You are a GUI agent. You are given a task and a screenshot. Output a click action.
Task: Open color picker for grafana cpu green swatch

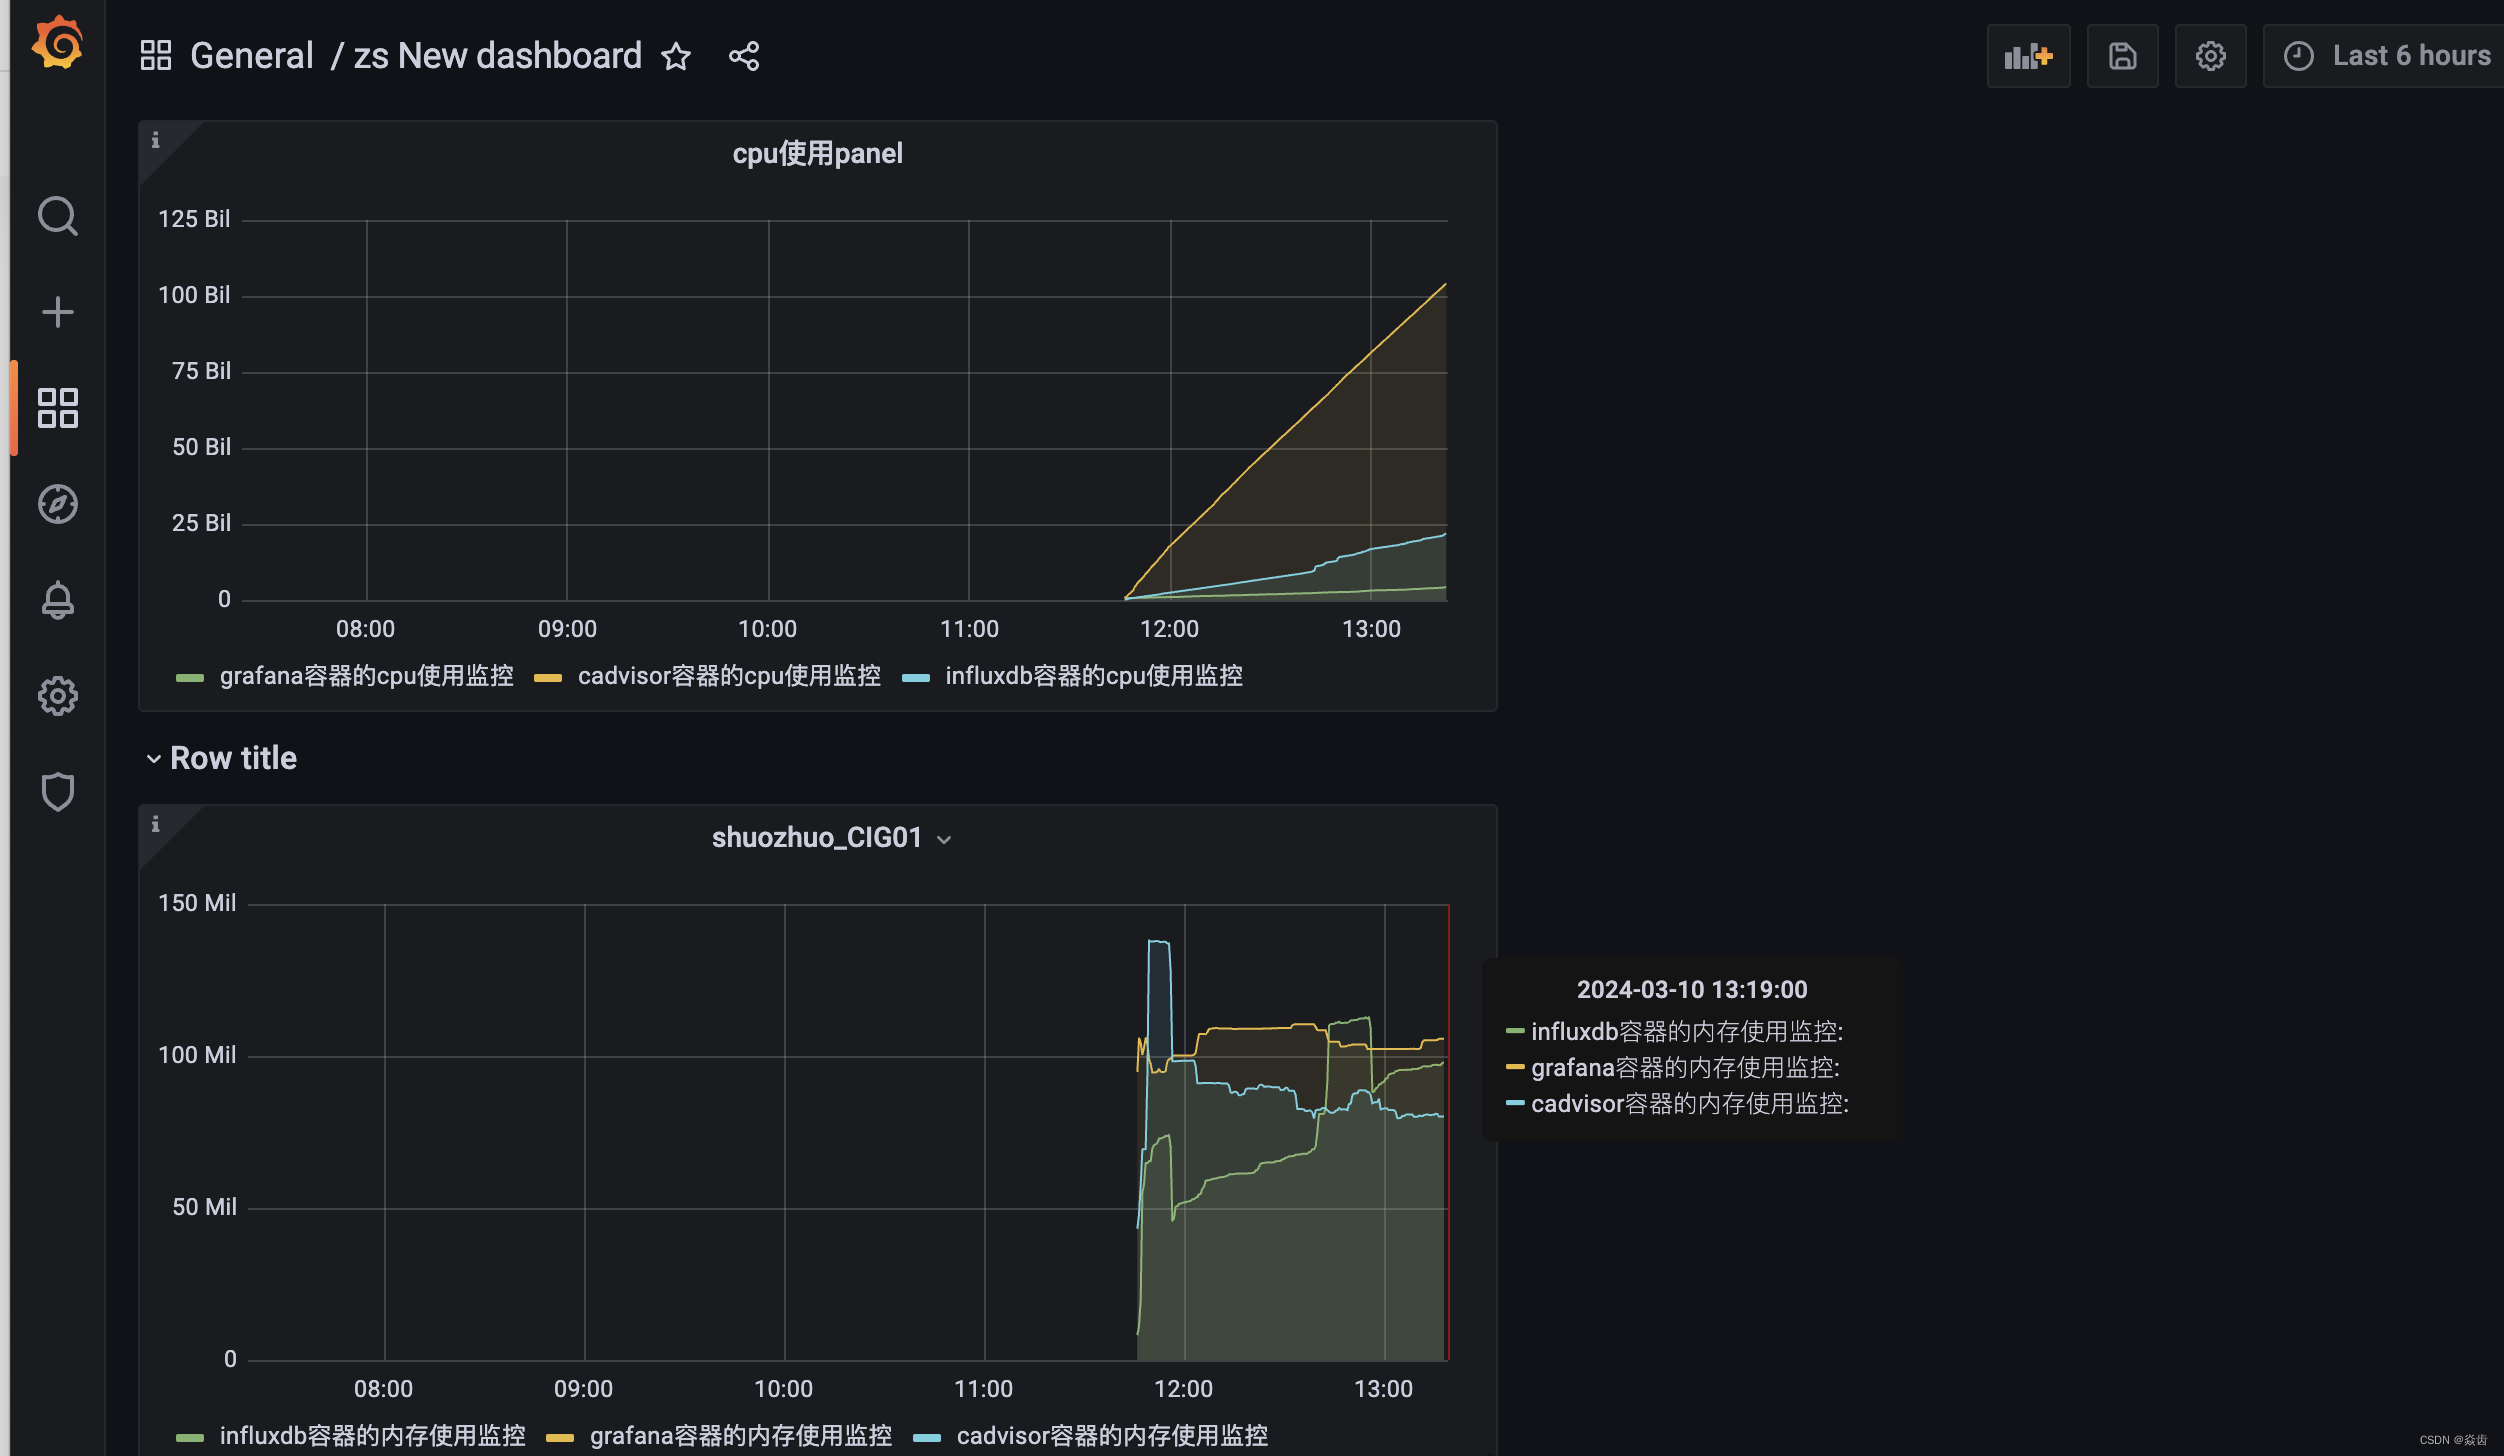[x=190, y=678]
